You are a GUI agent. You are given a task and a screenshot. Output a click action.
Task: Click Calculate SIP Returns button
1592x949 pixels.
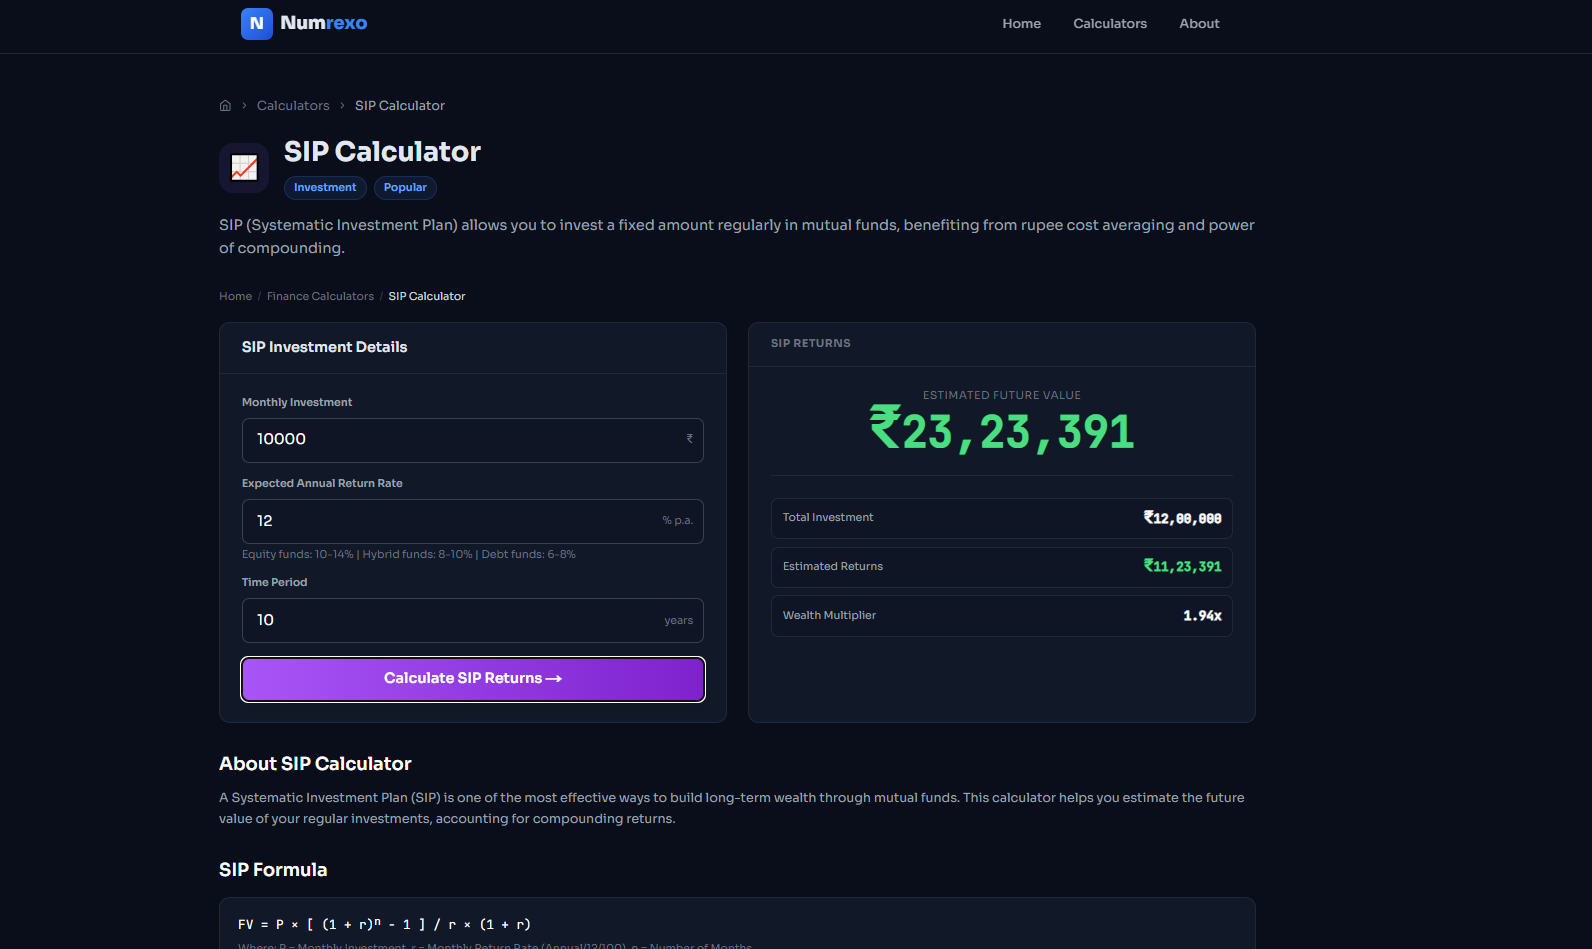473,679
